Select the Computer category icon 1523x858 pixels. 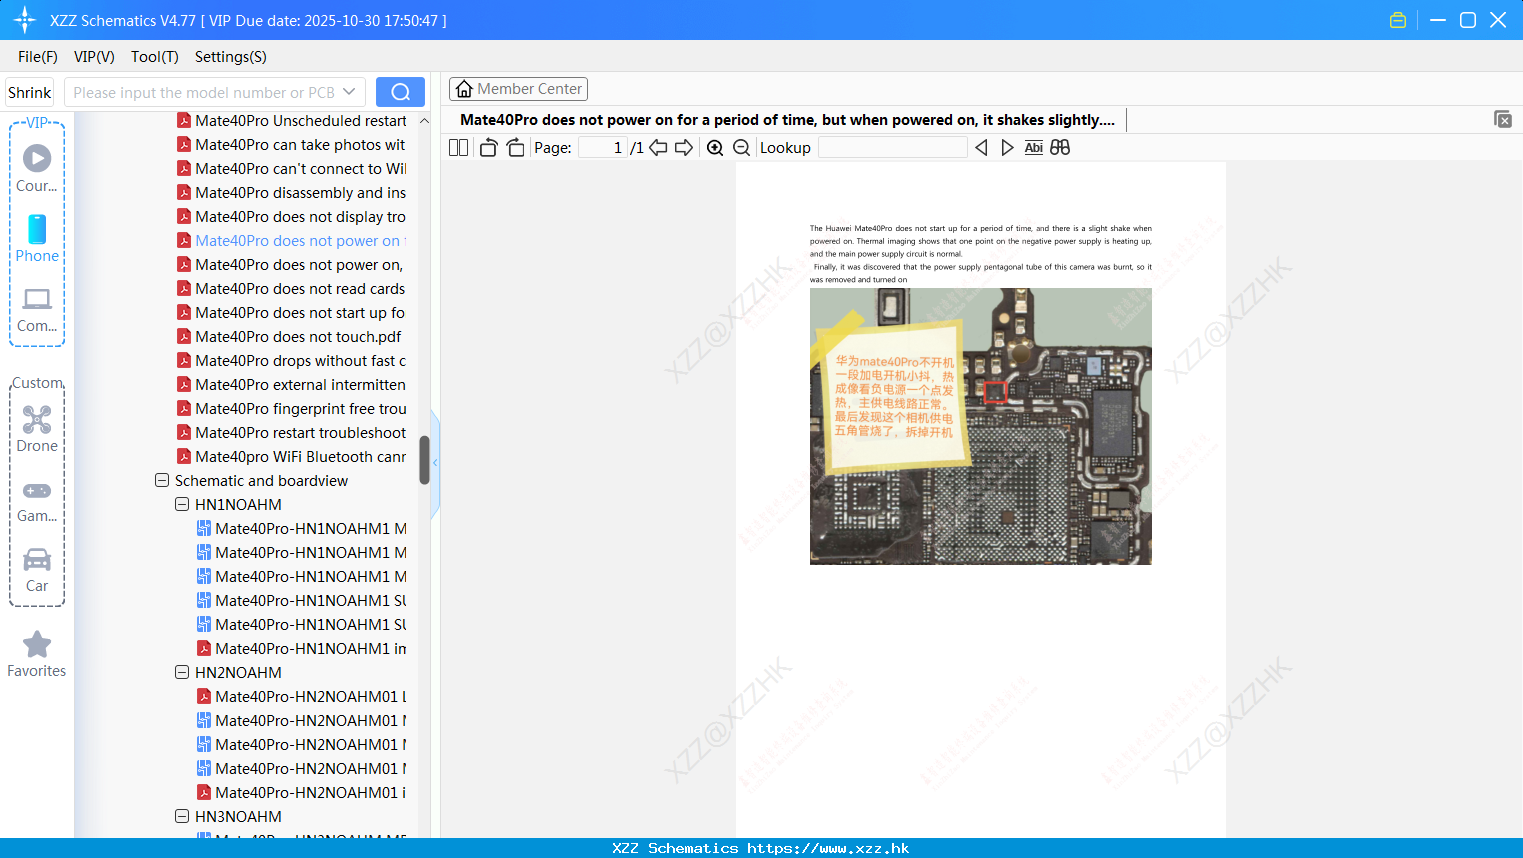click(37, 309)
